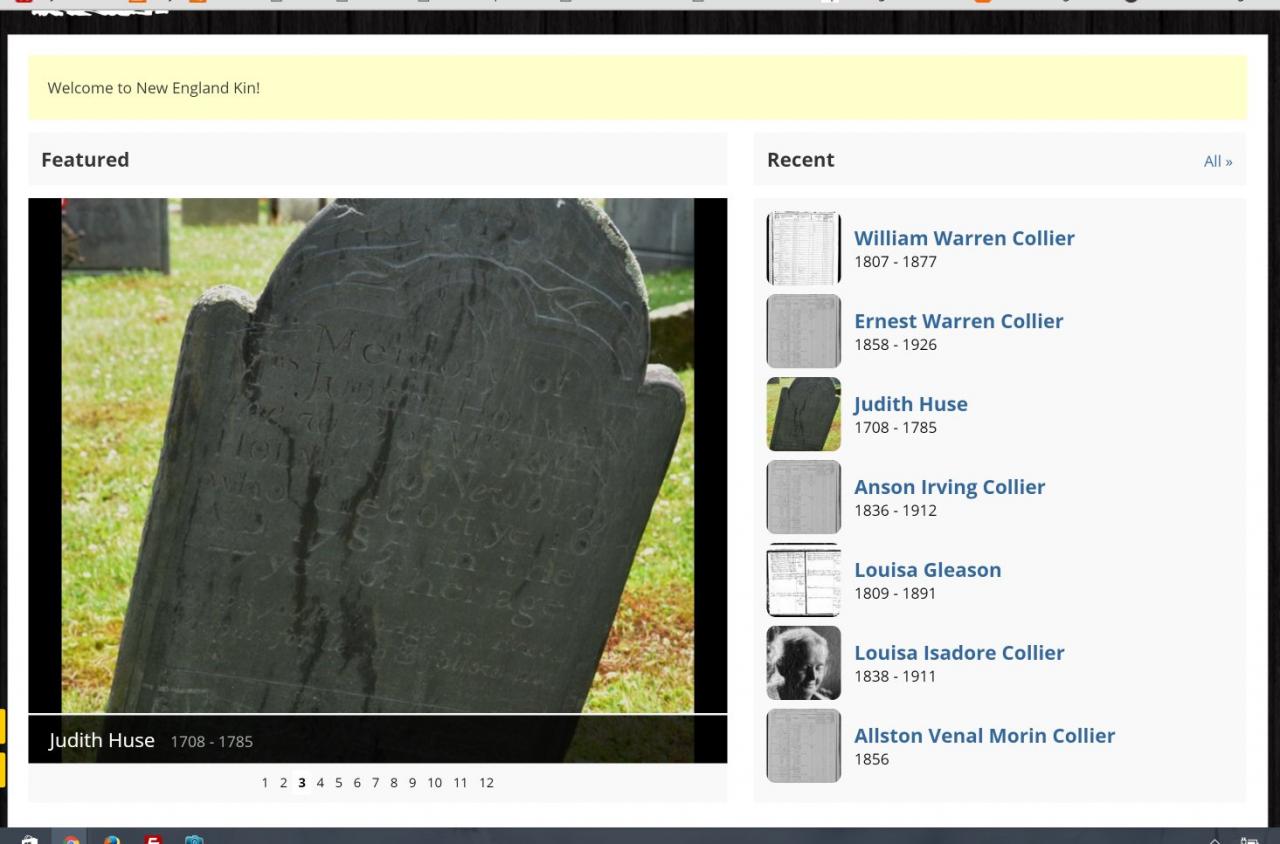Click the featured gravestone photo
1280x844 pixels.
(x=377, y=455)
